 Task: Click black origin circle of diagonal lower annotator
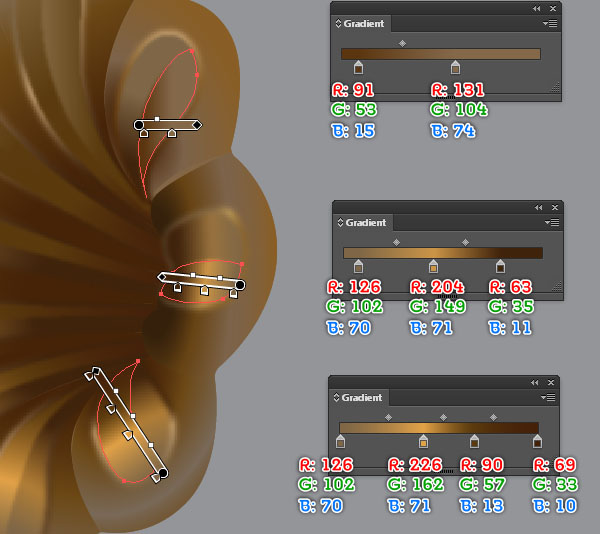[163, 473]
